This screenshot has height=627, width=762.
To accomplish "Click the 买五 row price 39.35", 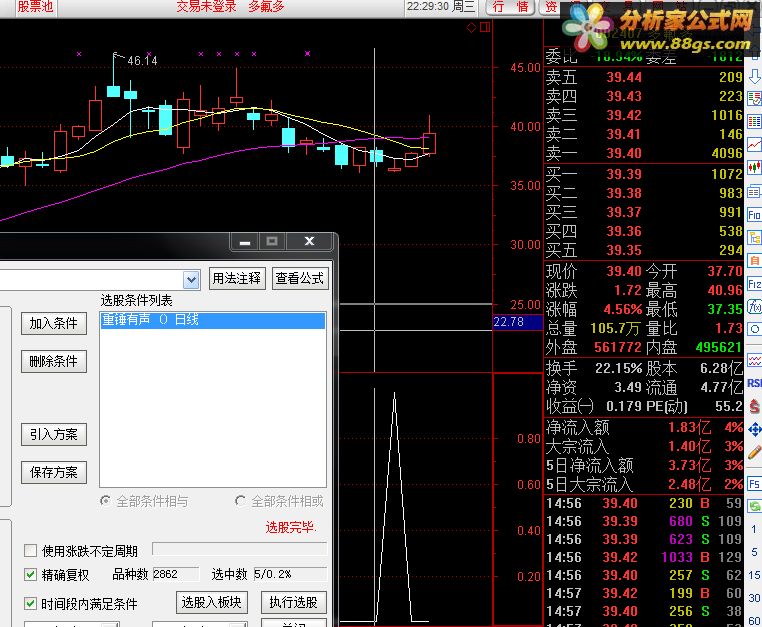I will [624, 251].
